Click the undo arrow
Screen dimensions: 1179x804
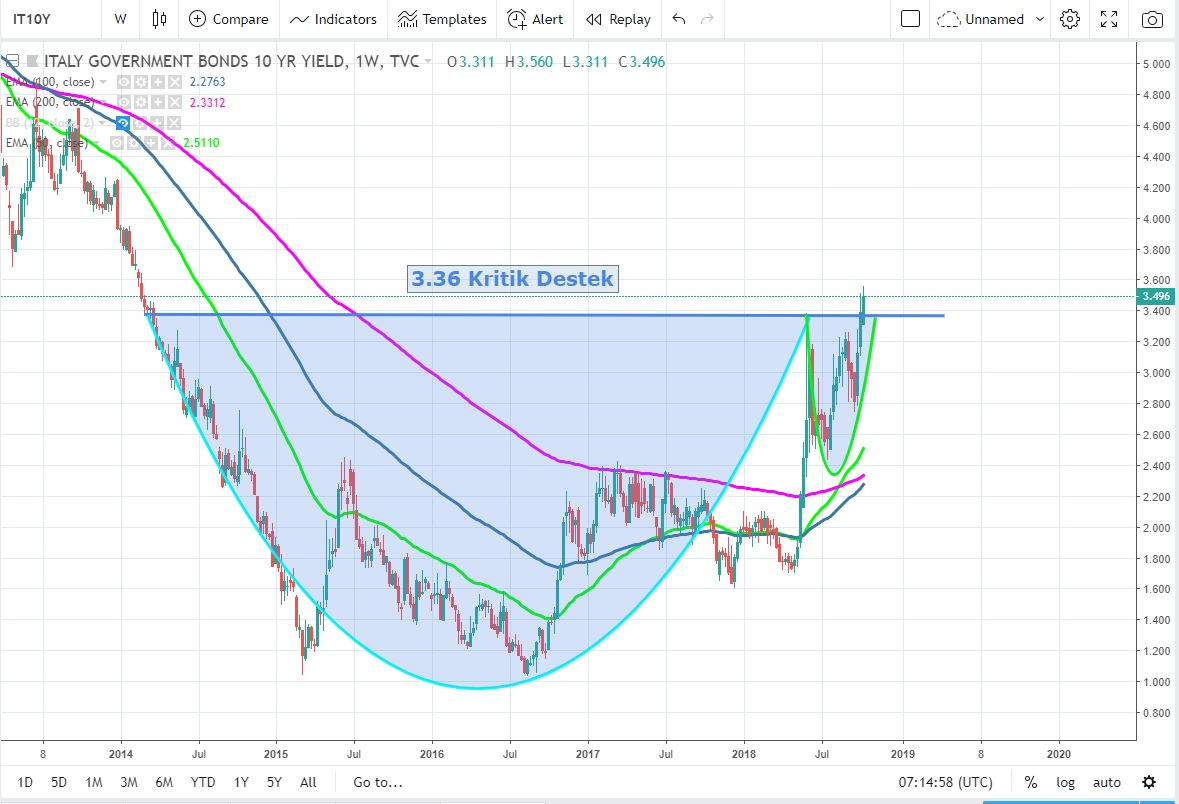(680, 19)
